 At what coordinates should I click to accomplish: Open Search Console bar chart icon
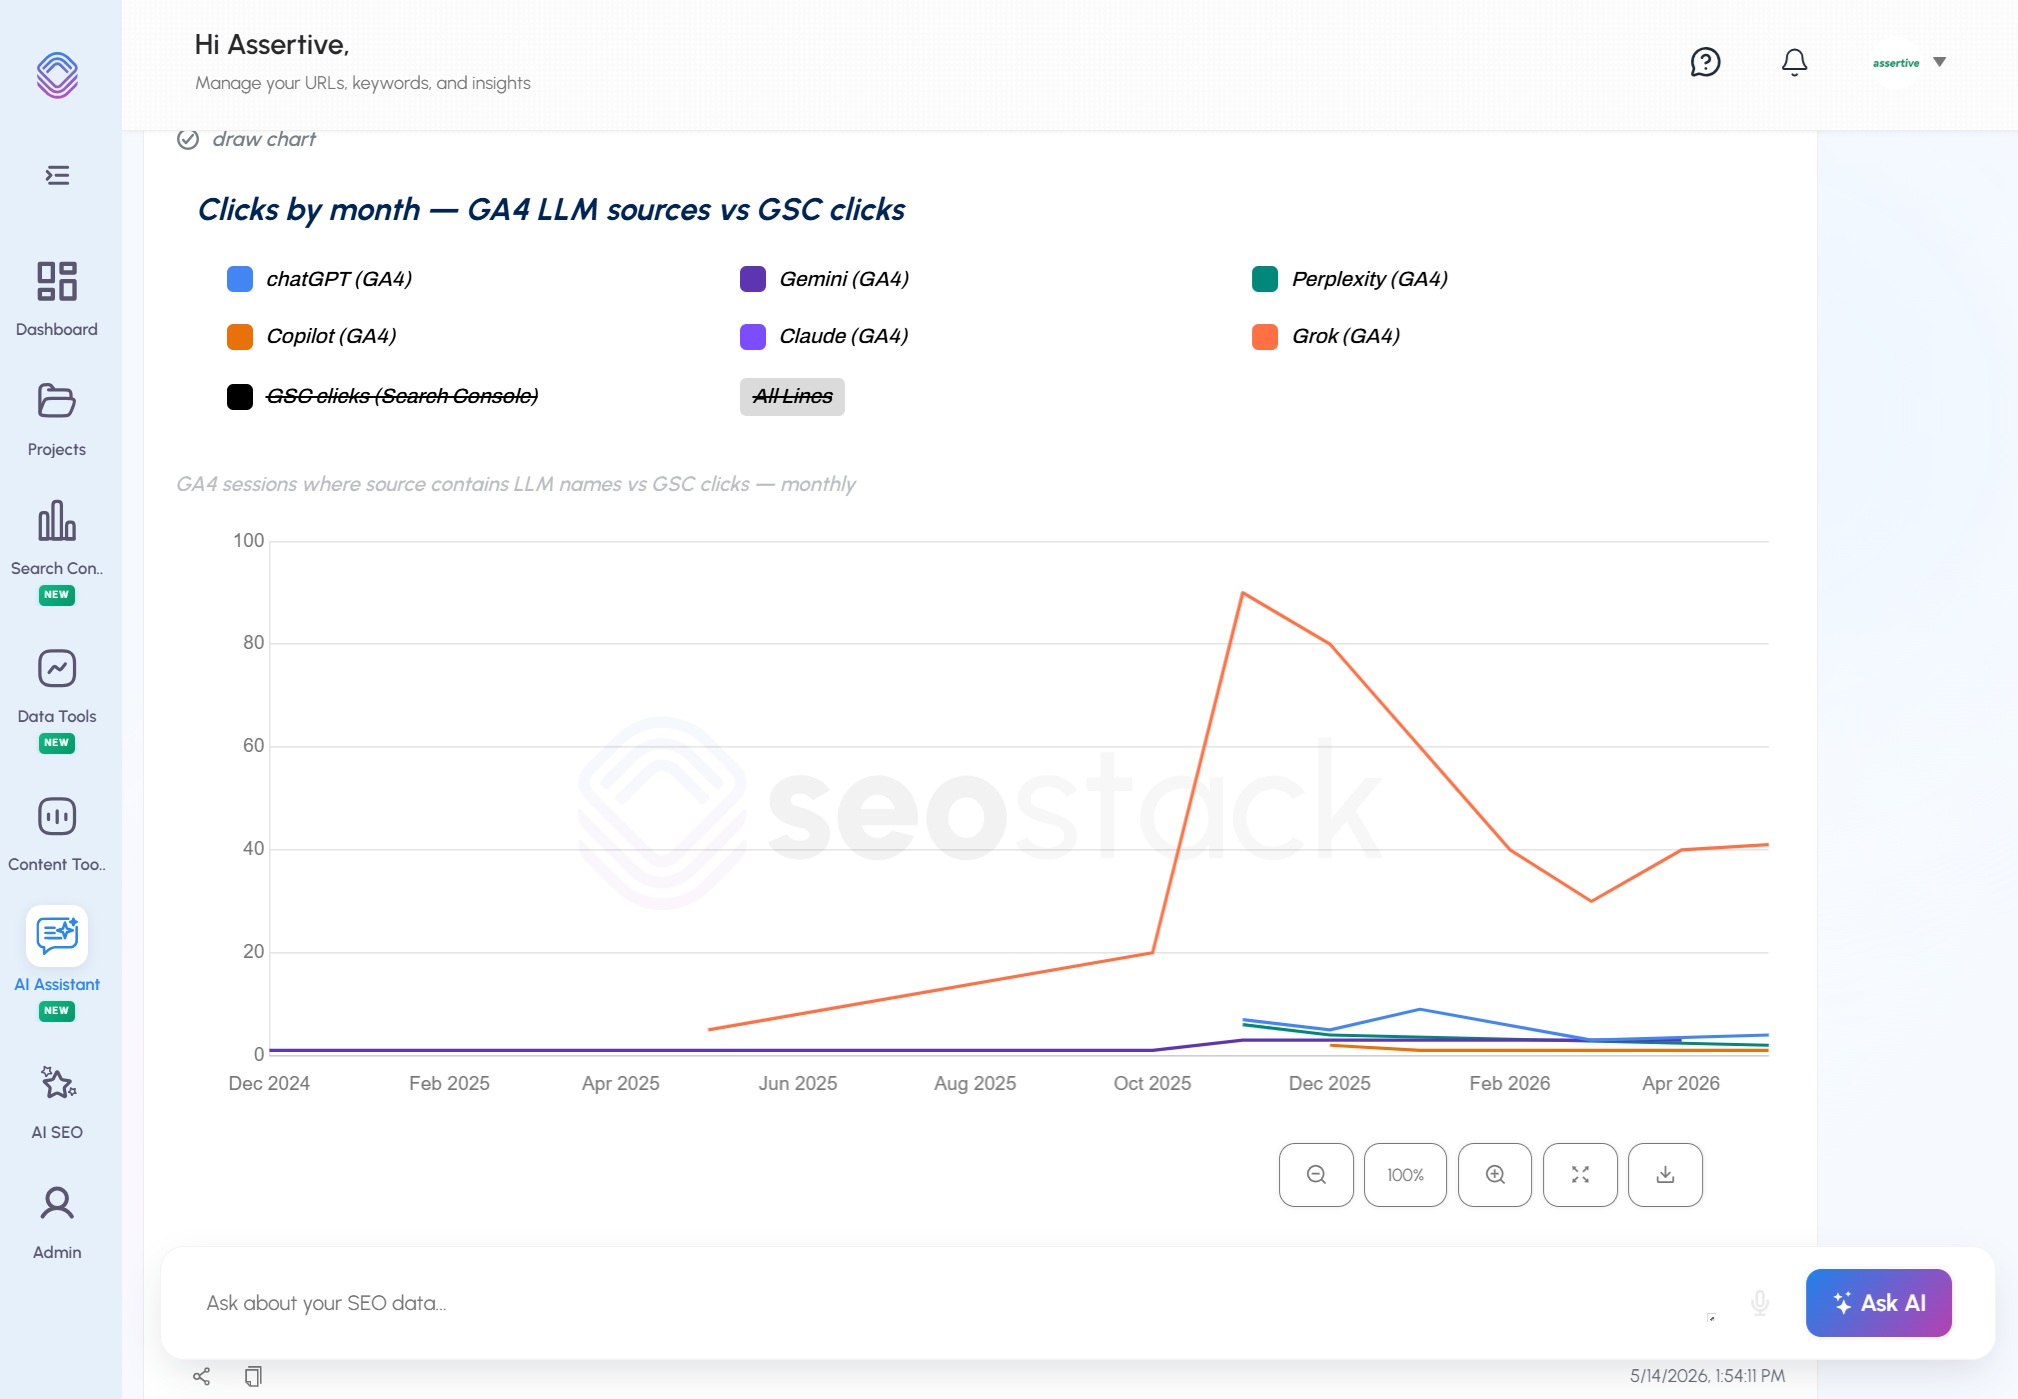(57, 520)
